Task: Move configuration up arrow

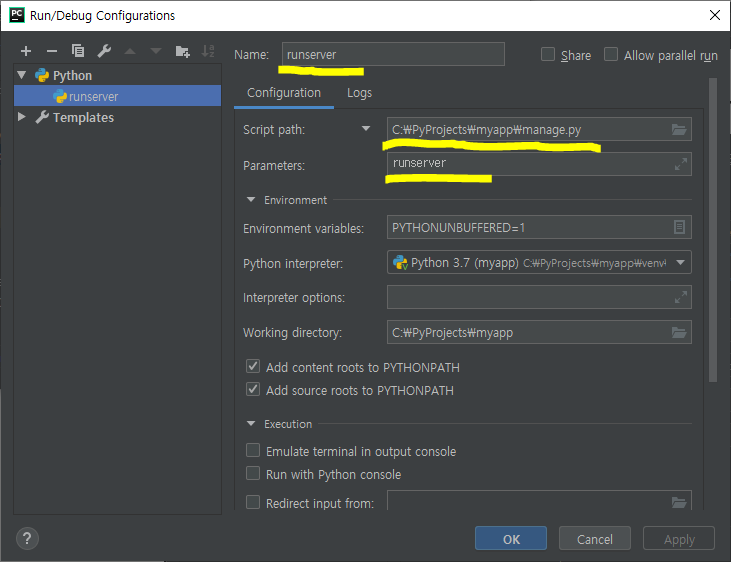Action: click(130, 51)
